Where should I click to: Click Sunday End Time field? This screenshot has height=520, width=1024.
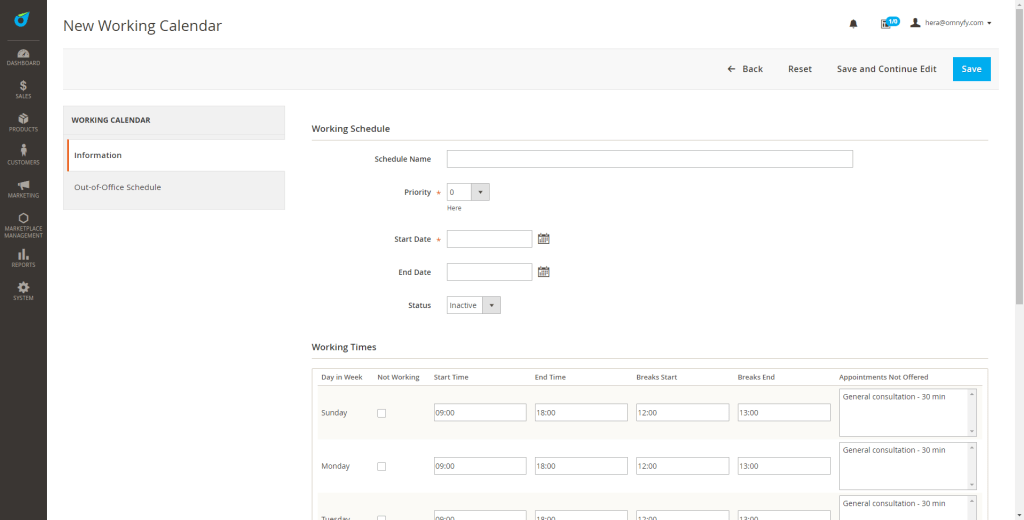pos(581,412)
